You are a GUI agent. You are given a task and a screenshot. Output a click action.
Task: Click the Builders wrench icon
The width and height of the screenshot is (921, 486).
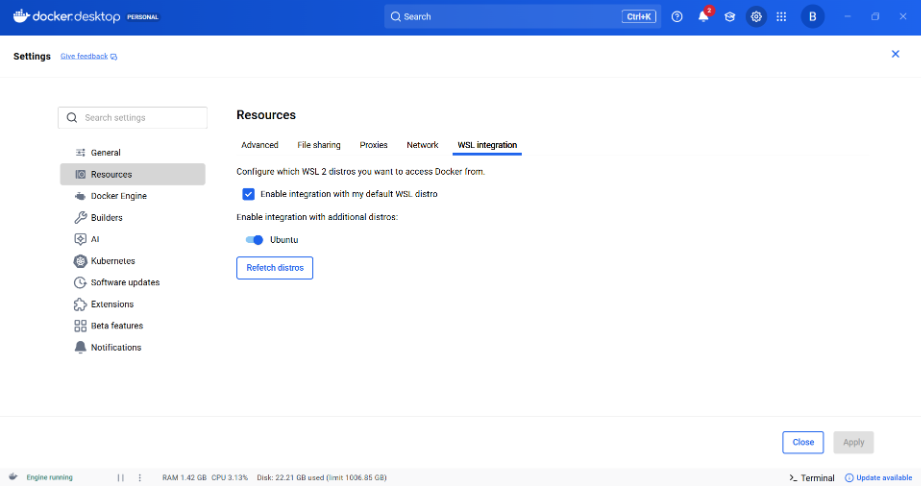pyautogui.click(x=80, y=217)
